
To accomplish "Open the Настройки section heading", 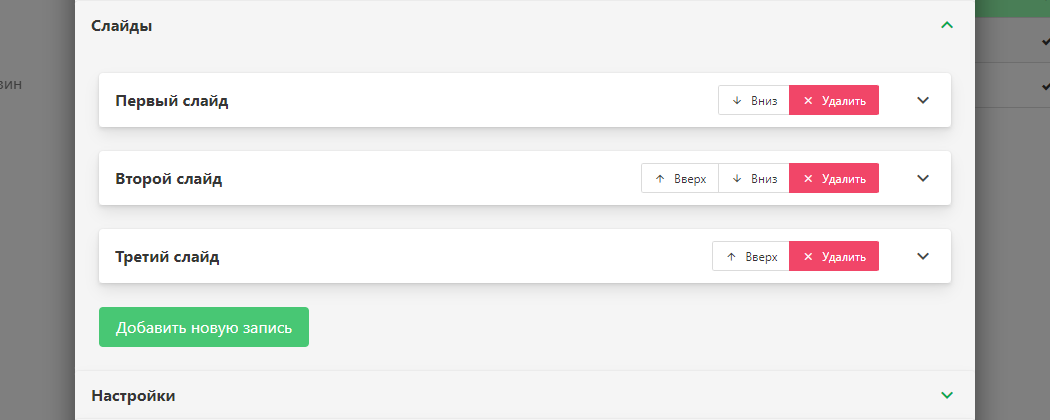I will pos(133,396).
